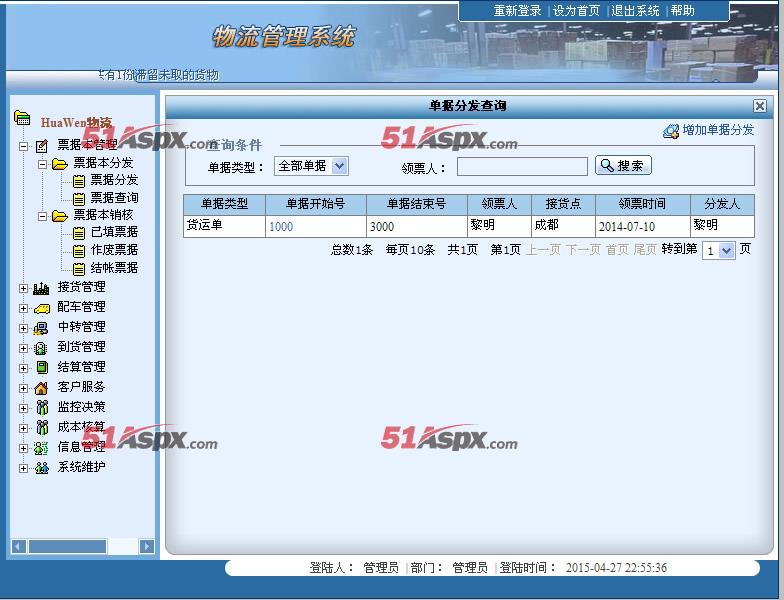Viewport: 784px width, 600px height.
Task: Click the sidebar horizontal scrollbar thumb
Action: 68,546
